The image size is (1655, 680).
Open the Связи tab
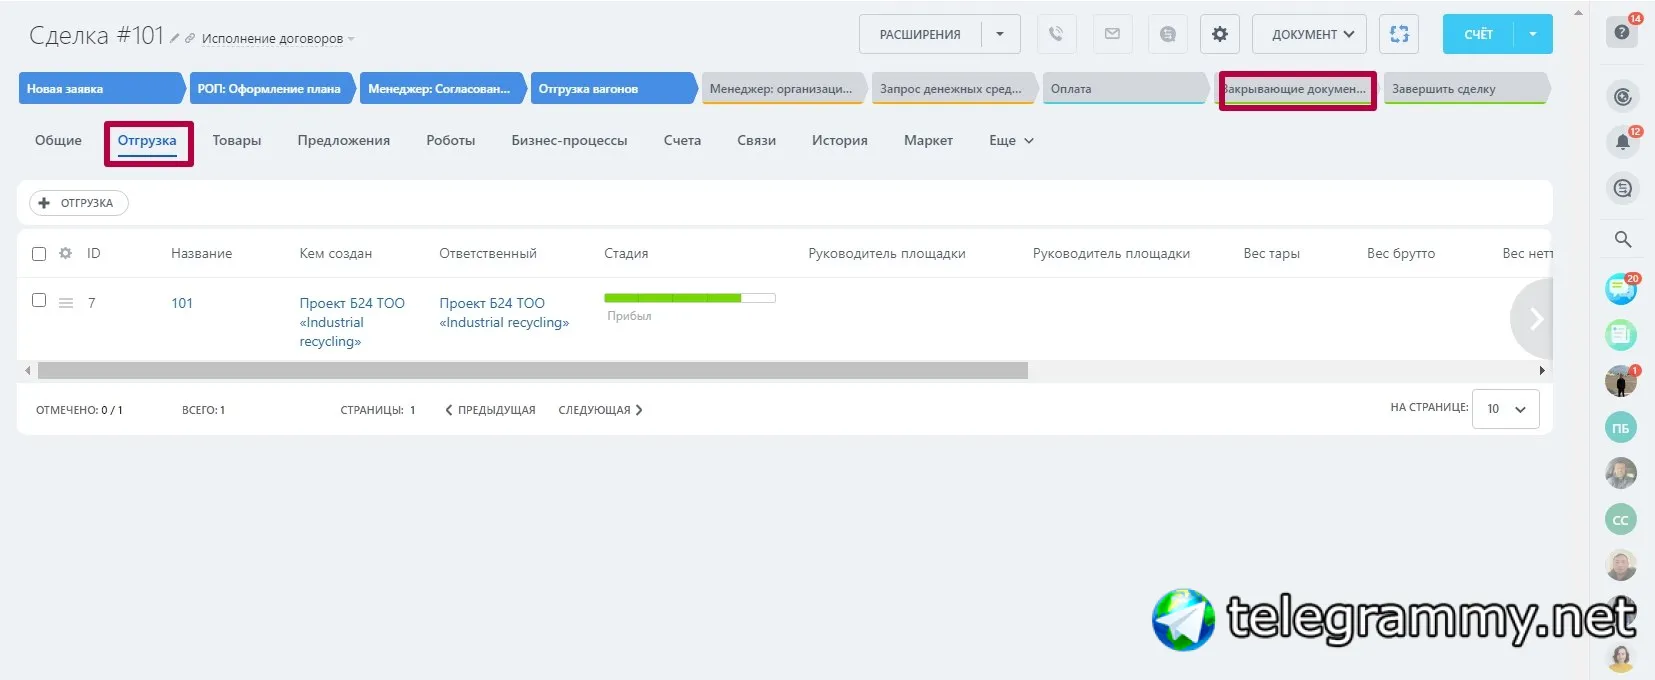click(757, 141)
